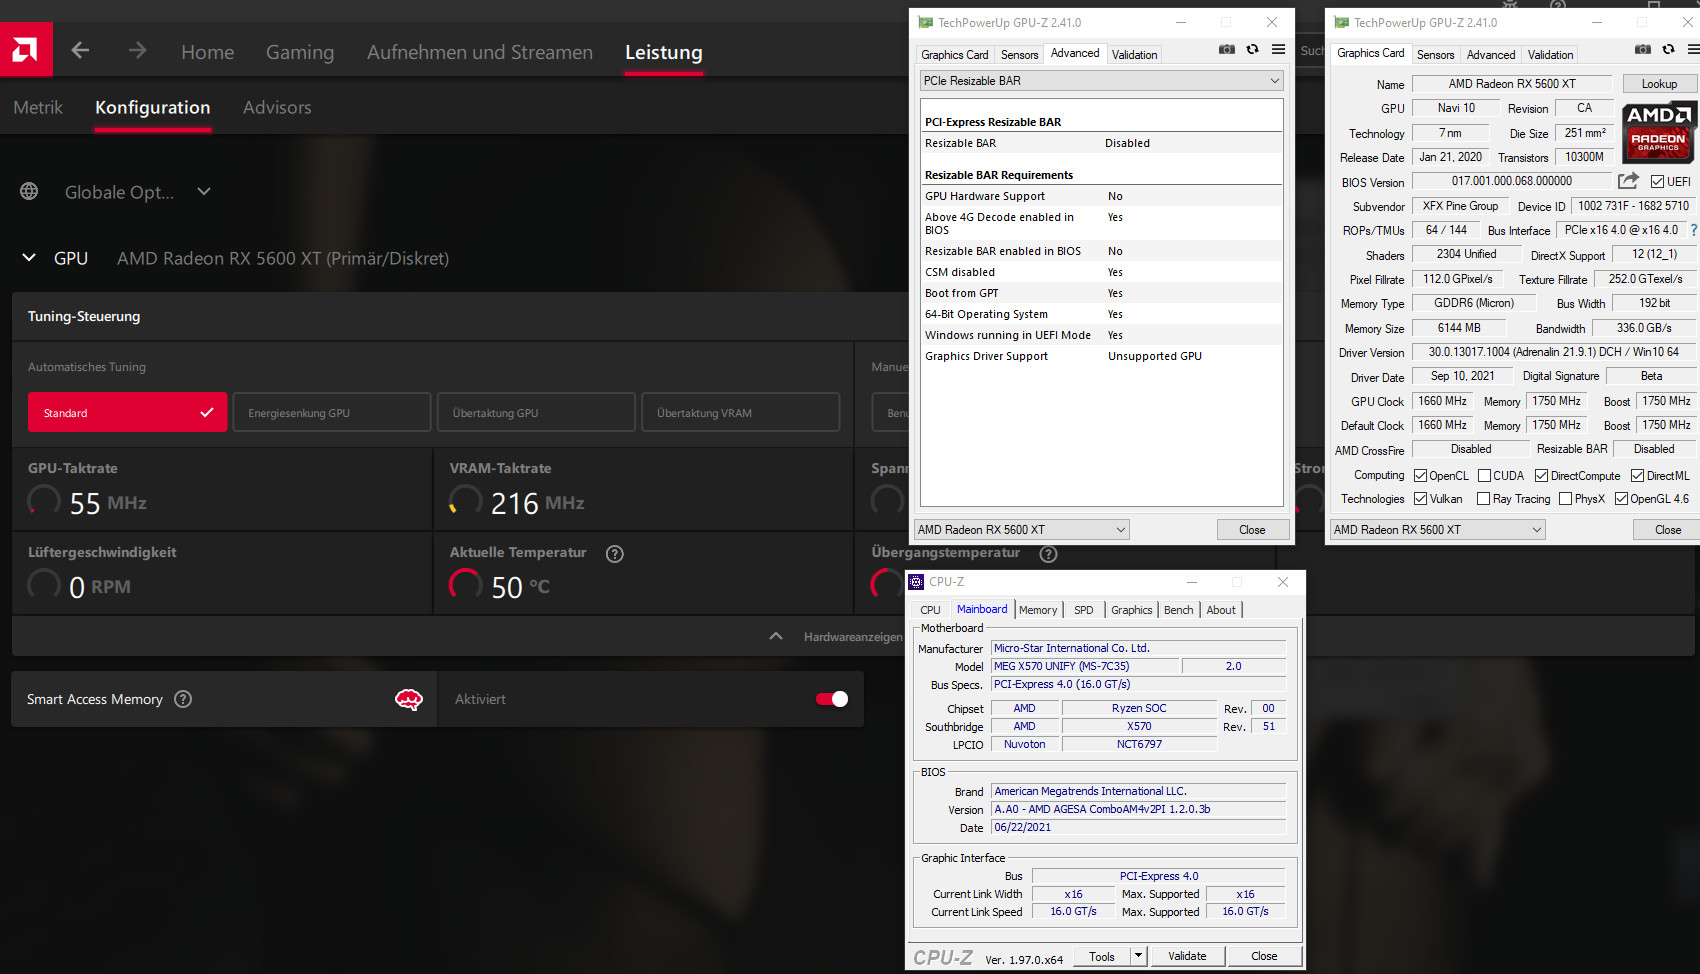1700x974 pixels.
Task: Switch to Sensors tab in Advanced GPU-Z window
Action: [x=1020, y=55]
